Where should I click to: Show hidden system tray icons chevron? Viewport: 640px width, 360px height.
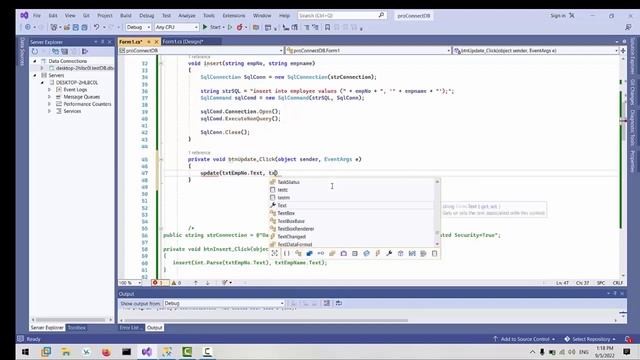532,352
